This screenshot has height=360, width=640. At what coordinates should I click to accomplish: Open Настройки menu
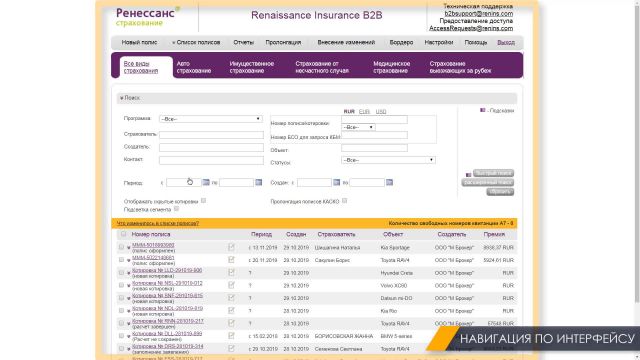439,42
